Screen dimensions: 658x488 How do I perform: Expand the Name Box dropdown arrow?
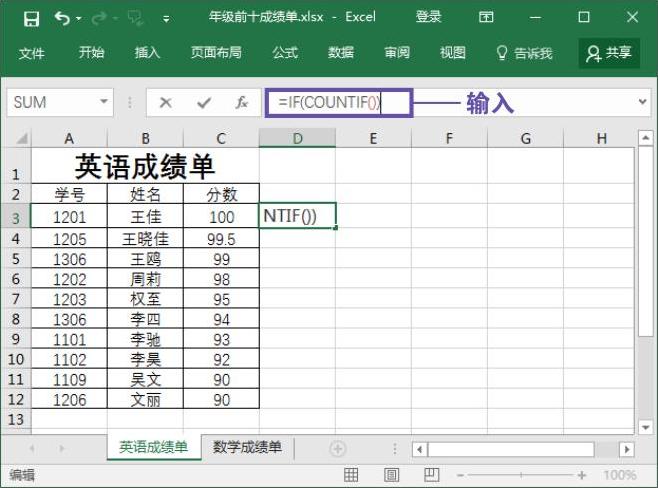[x=104, y=102]
